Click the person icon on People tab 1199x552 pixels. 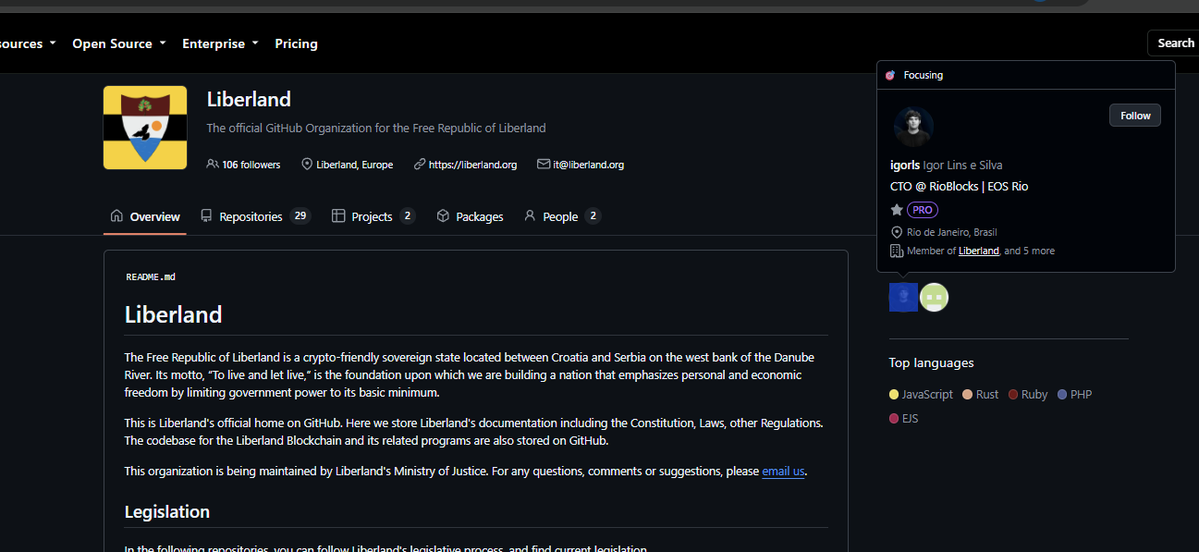pos(529,216)
